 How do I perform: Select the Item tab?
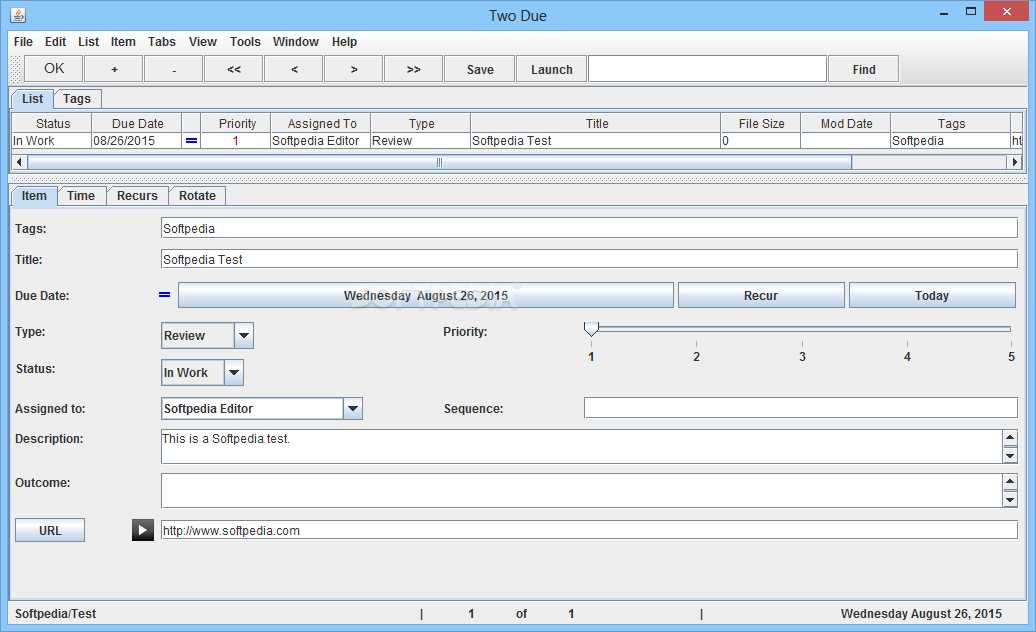tap(34, 196)
